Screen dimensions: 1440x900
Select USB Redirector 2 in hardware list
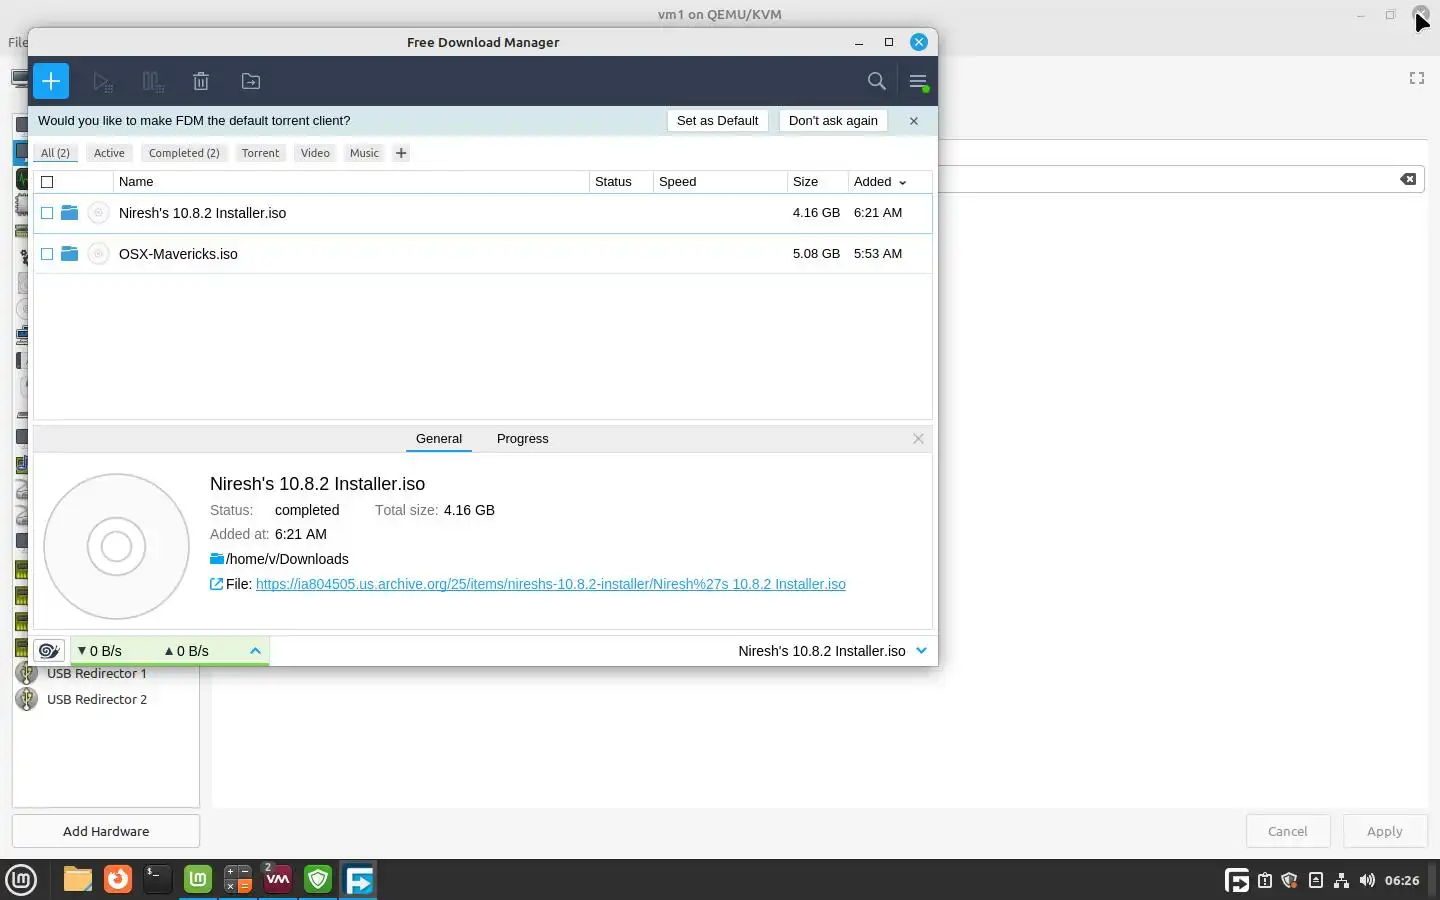(106, 699)
